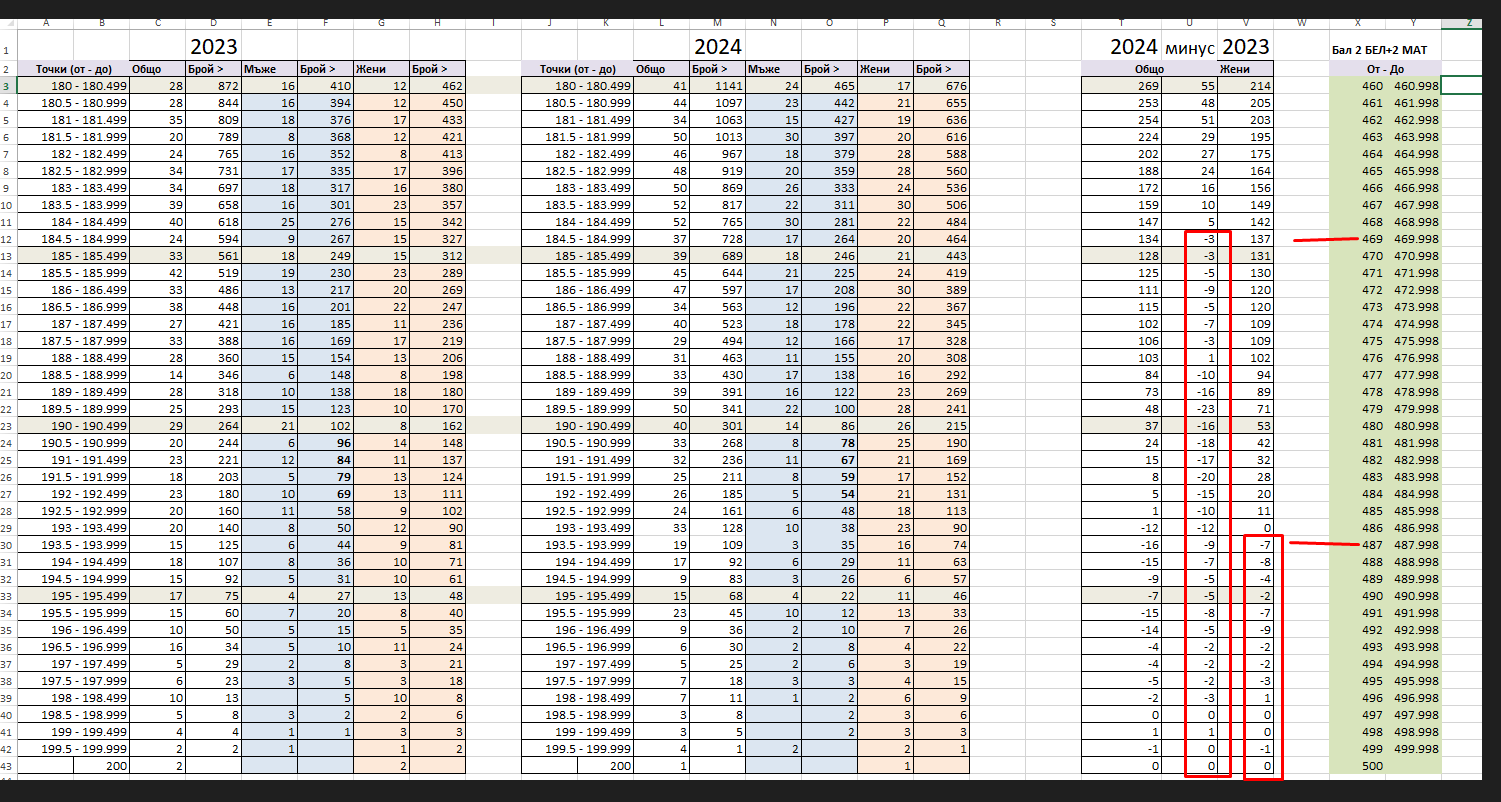Click column header A
The height and width of the screenshot is (802, 1501).
coord(46,22)
